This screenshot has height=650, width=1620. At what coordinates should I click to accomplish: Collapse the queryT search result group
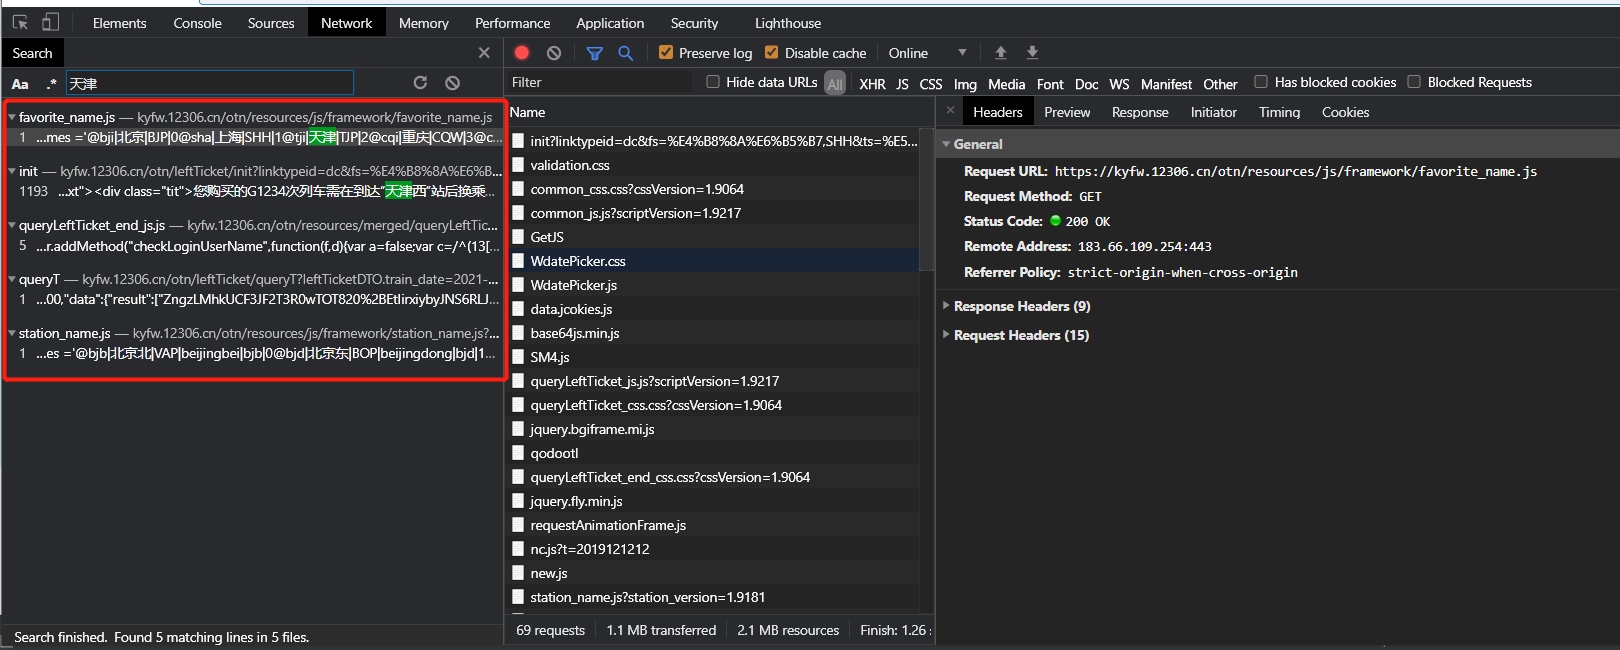[x=12, y=279]
